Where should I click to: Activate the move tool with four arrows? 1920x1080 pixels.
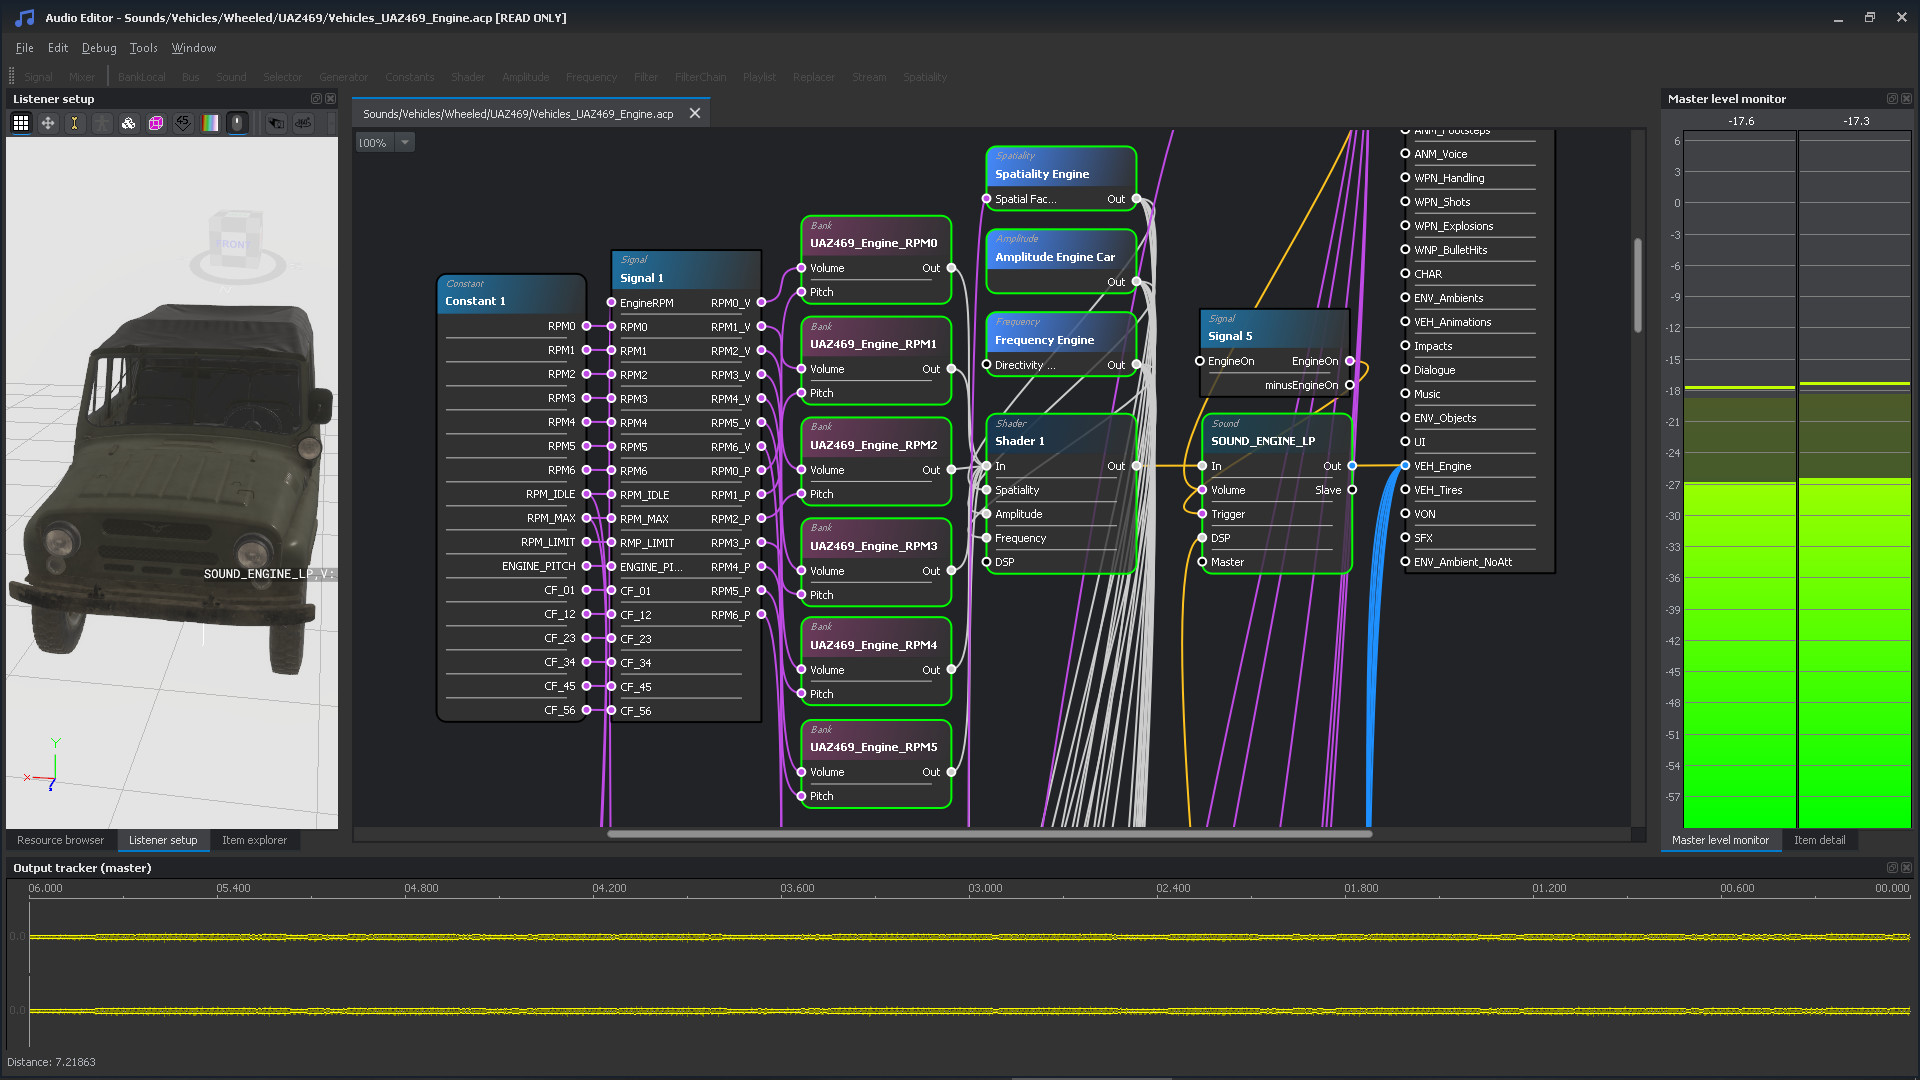pyautogui.click(x=47, y=123)
